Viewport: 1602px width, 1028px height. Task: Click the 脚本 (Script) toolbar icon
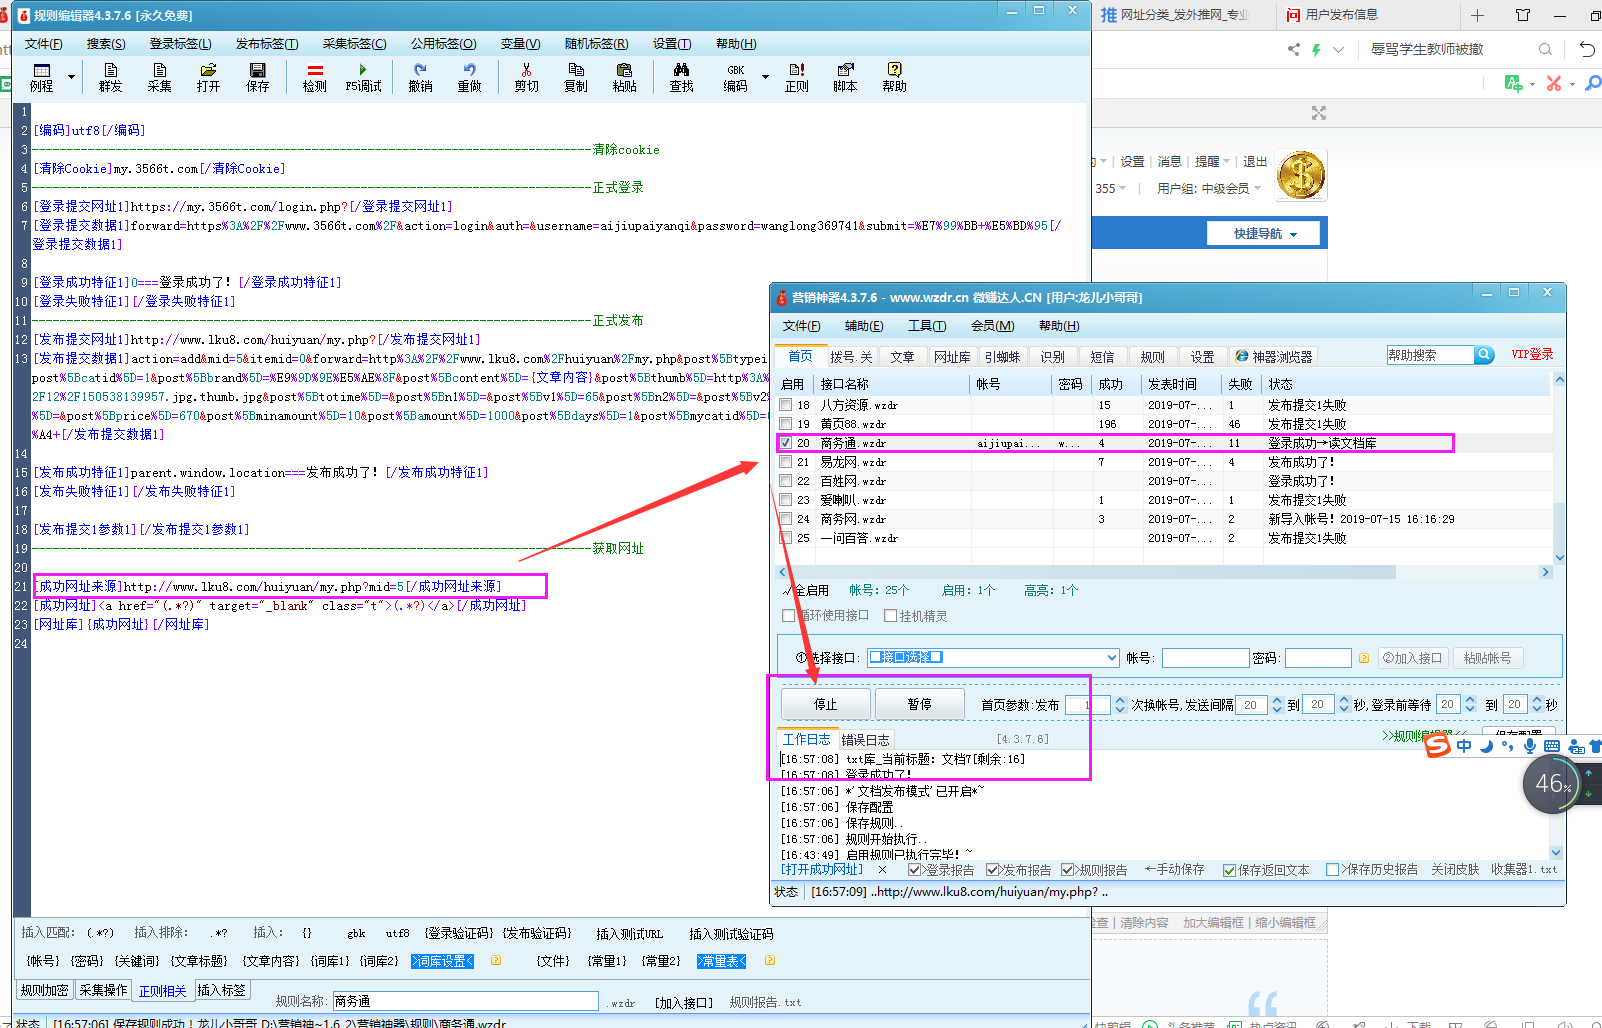(845, 77)
